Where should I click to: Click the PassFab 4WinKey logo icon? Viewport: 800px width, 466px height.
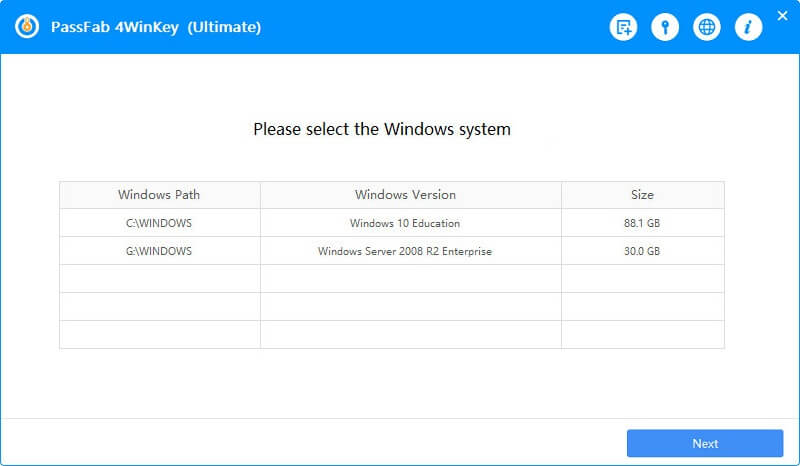pyautogui.click(x=27, y=27)
